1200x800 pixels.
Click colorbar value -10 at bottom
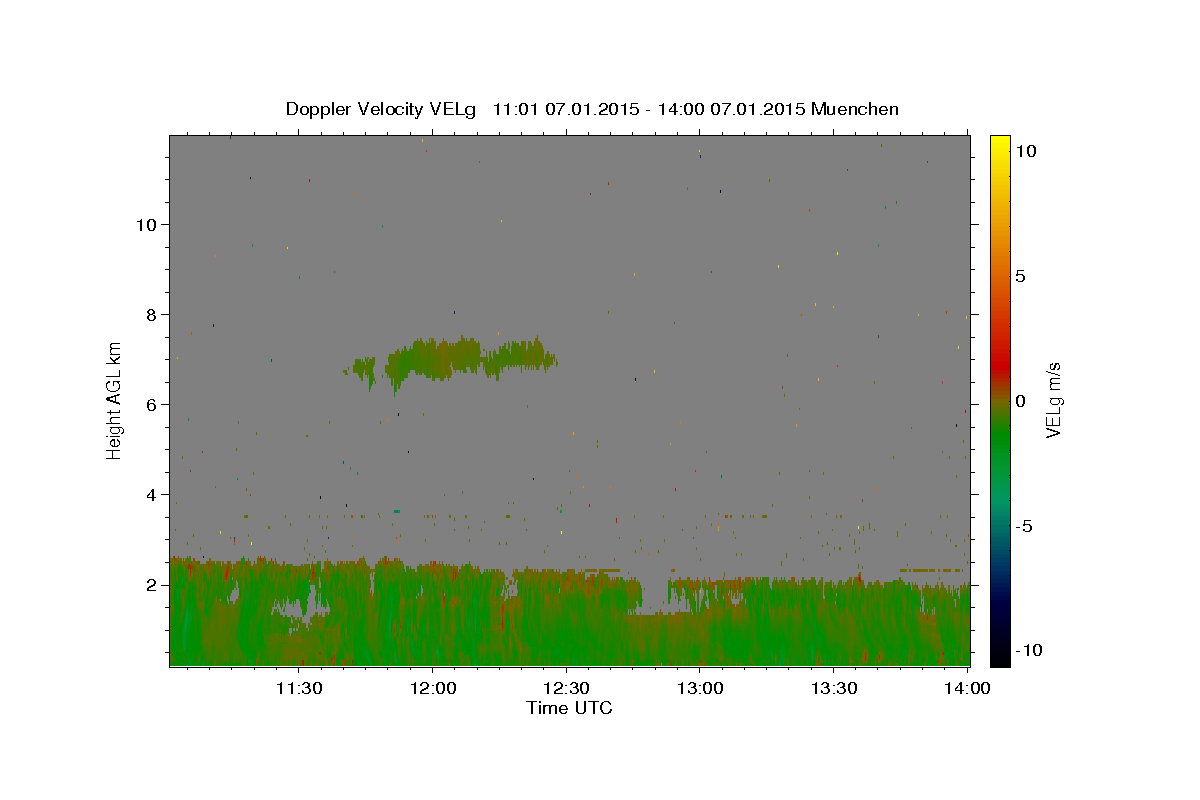1028,650
